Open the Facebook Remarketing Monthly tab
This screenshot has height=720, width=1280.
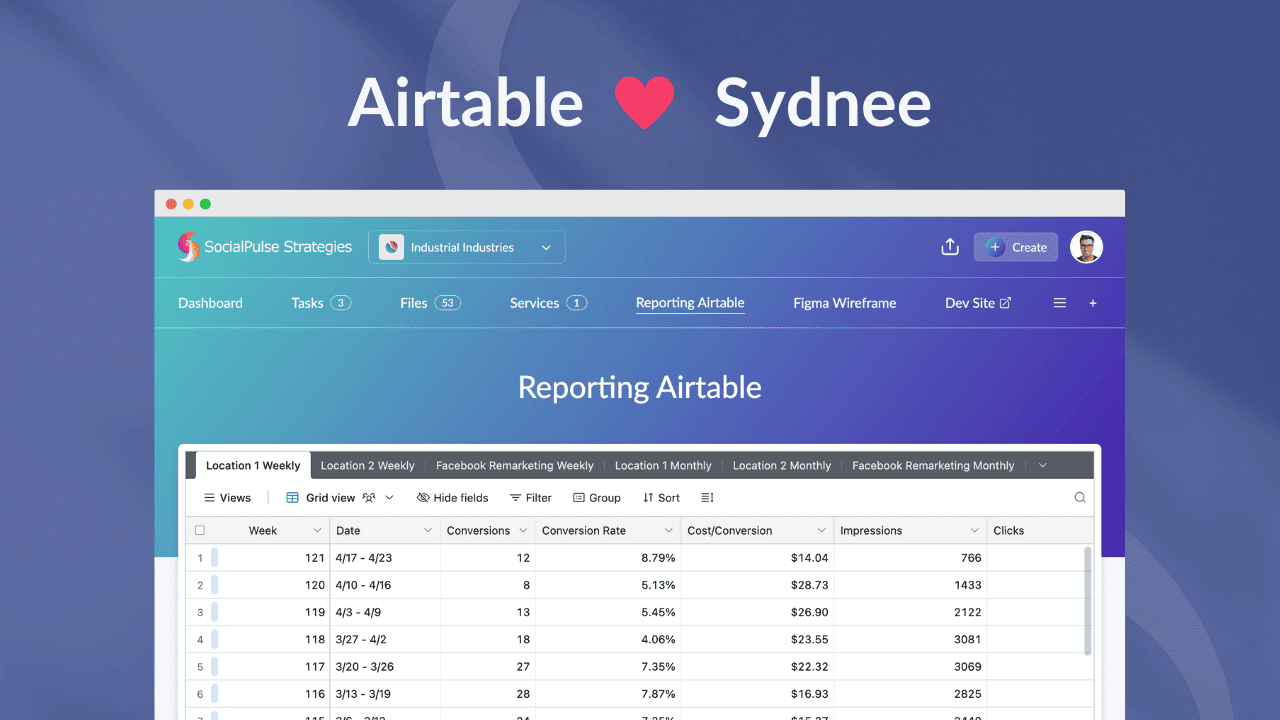click(932, 465)
